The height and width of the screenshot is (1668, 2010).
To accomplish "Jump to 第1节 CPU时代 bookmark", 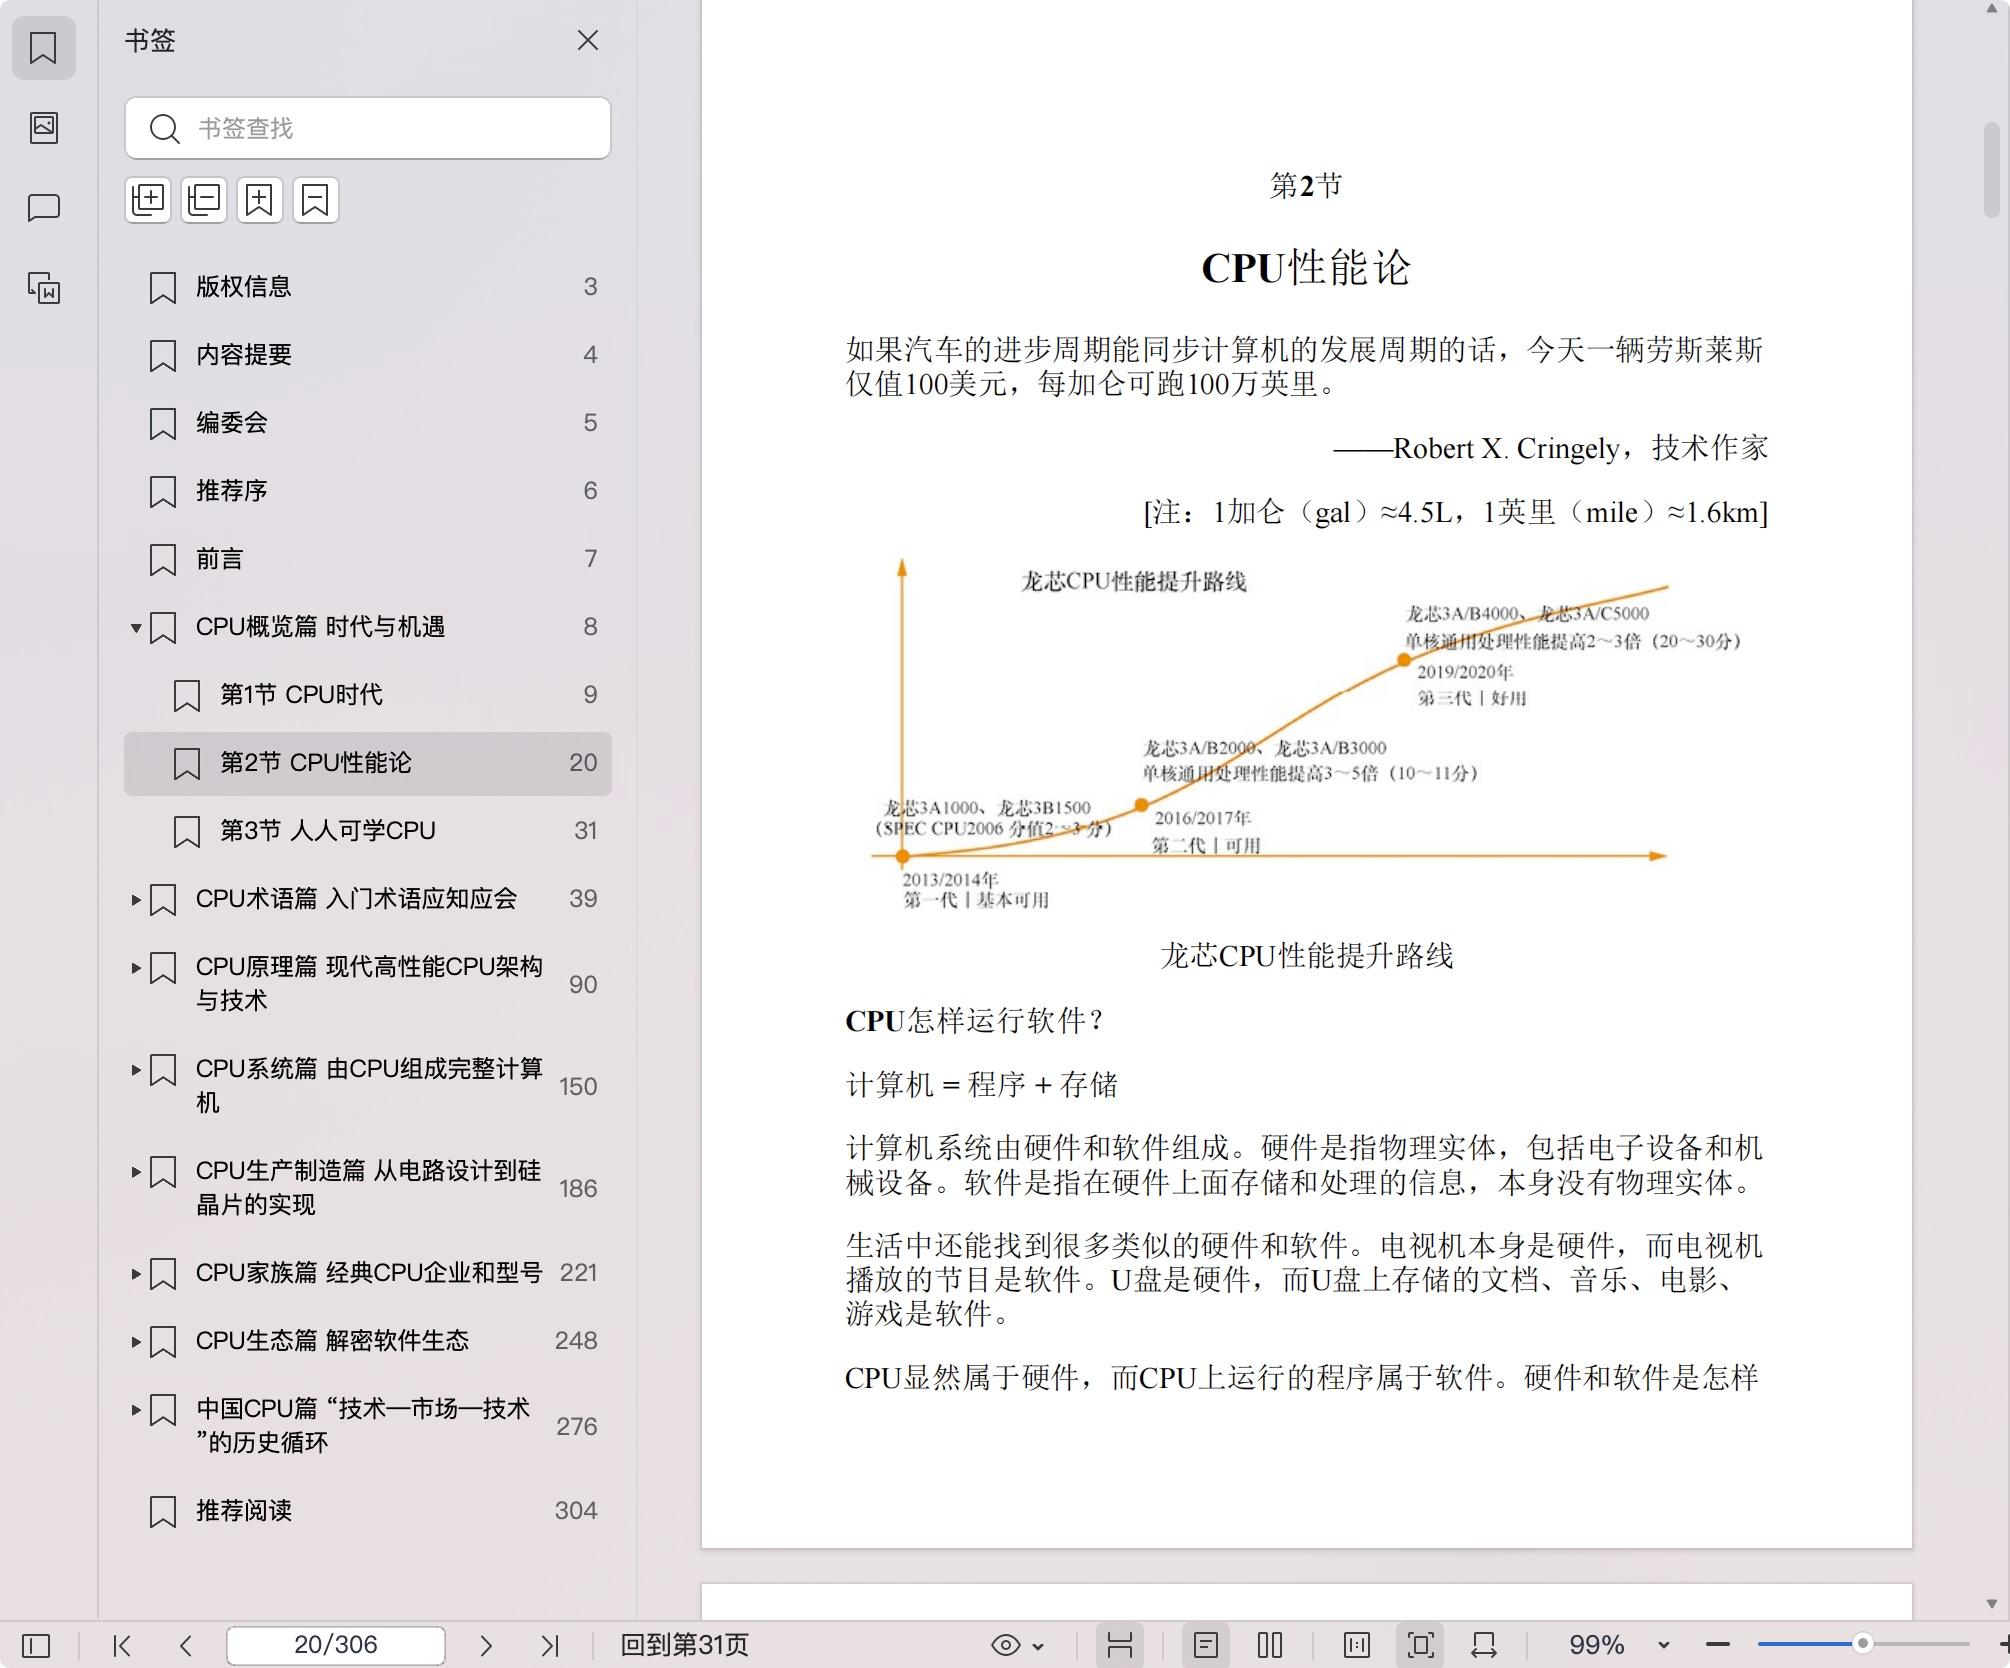I will 368,695.
